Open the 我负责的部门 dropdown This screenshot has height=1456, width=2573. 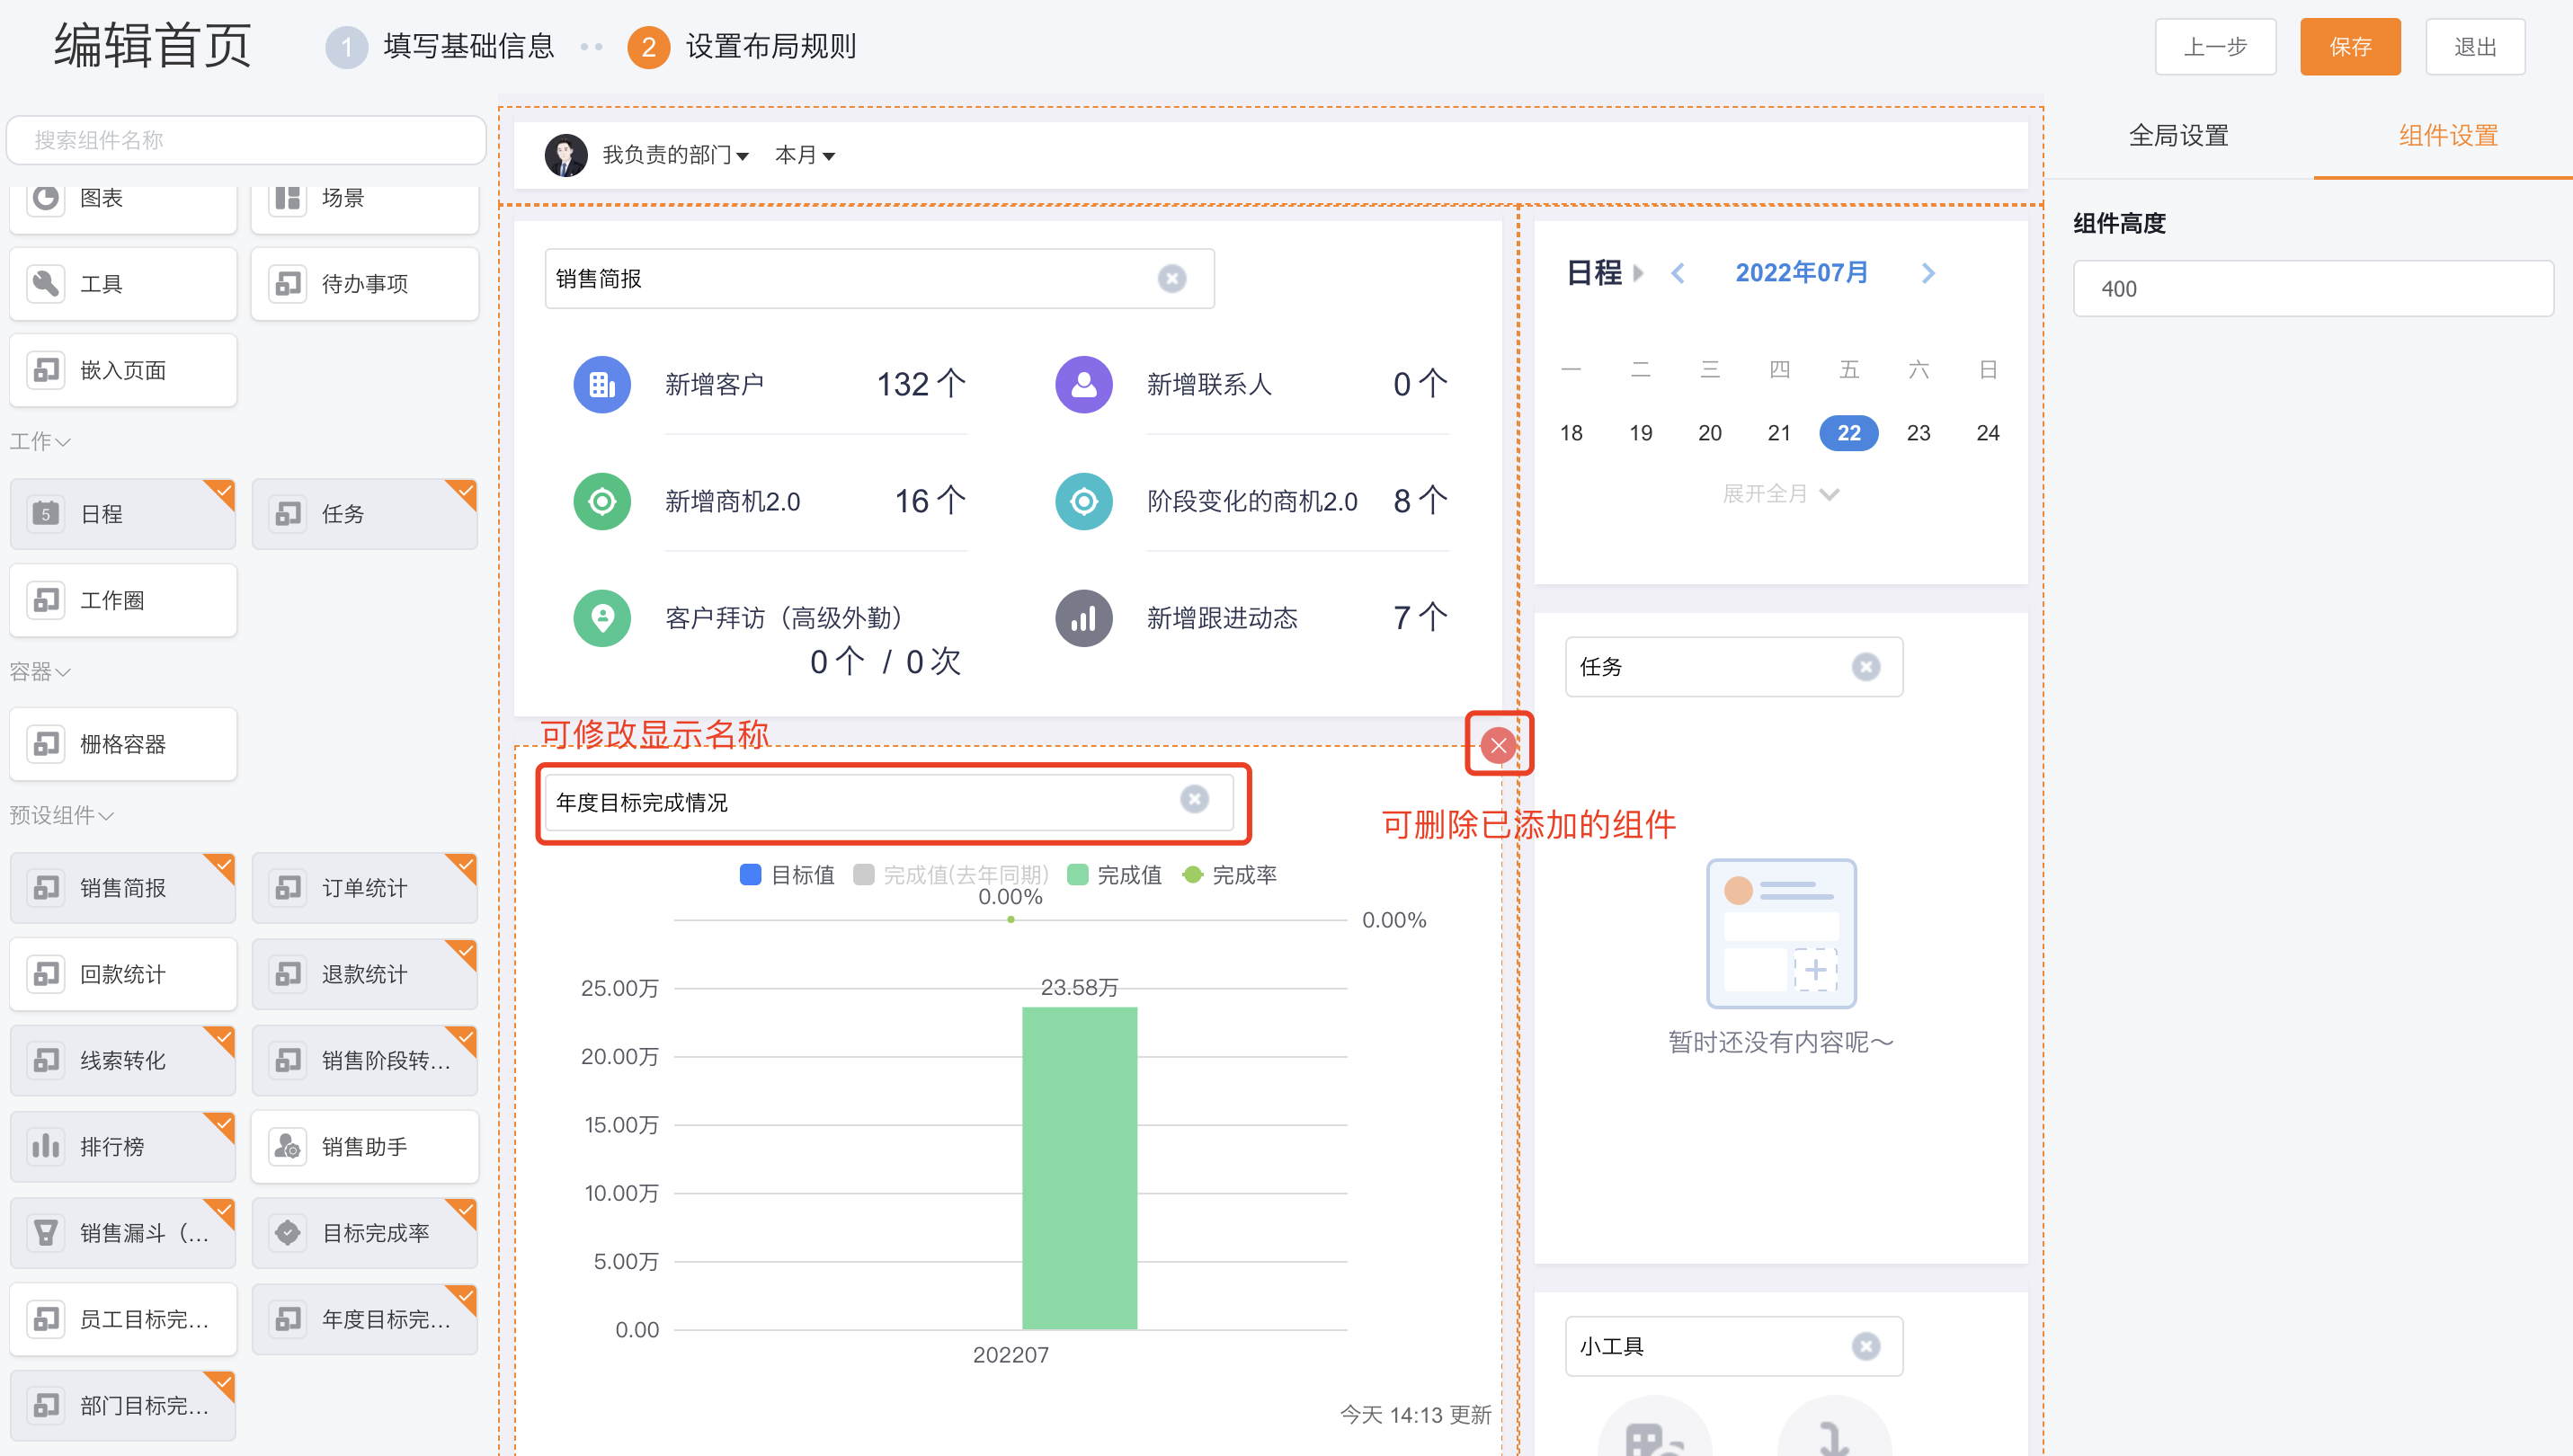tap(675, 155)
